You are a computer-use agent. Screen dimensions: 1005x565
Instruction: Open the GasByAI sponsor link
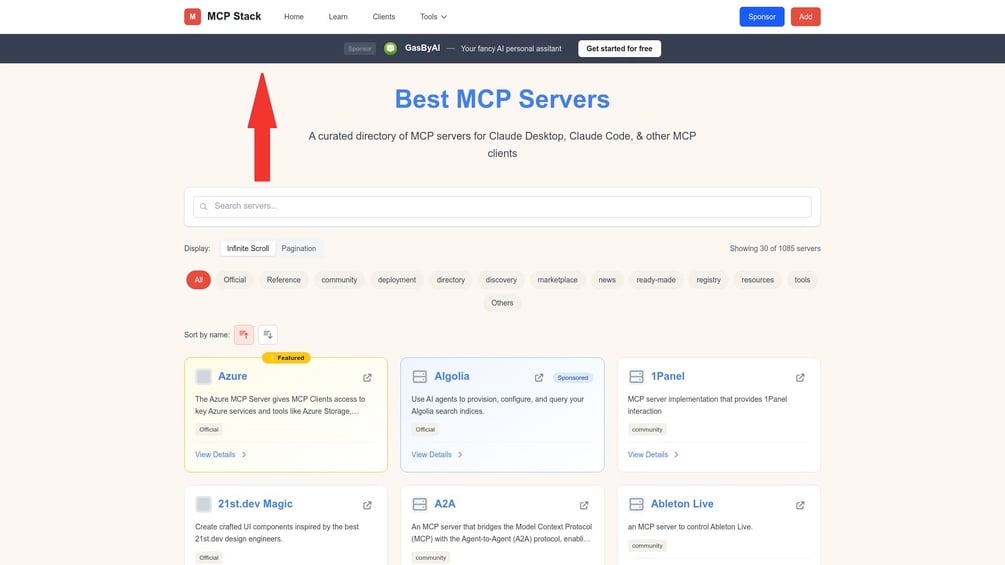pyautogui.click(x=422, y=48)
